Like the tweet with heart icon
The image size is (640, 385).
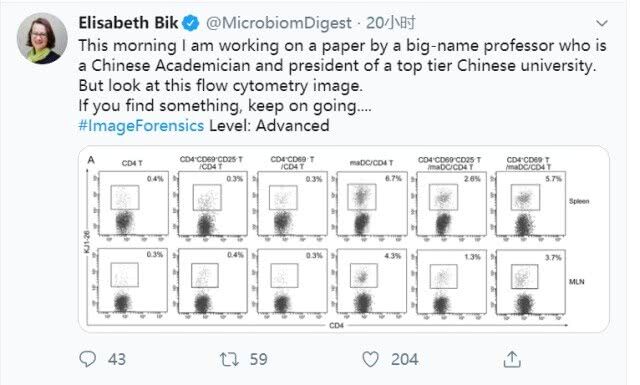[x=370, y=359]
